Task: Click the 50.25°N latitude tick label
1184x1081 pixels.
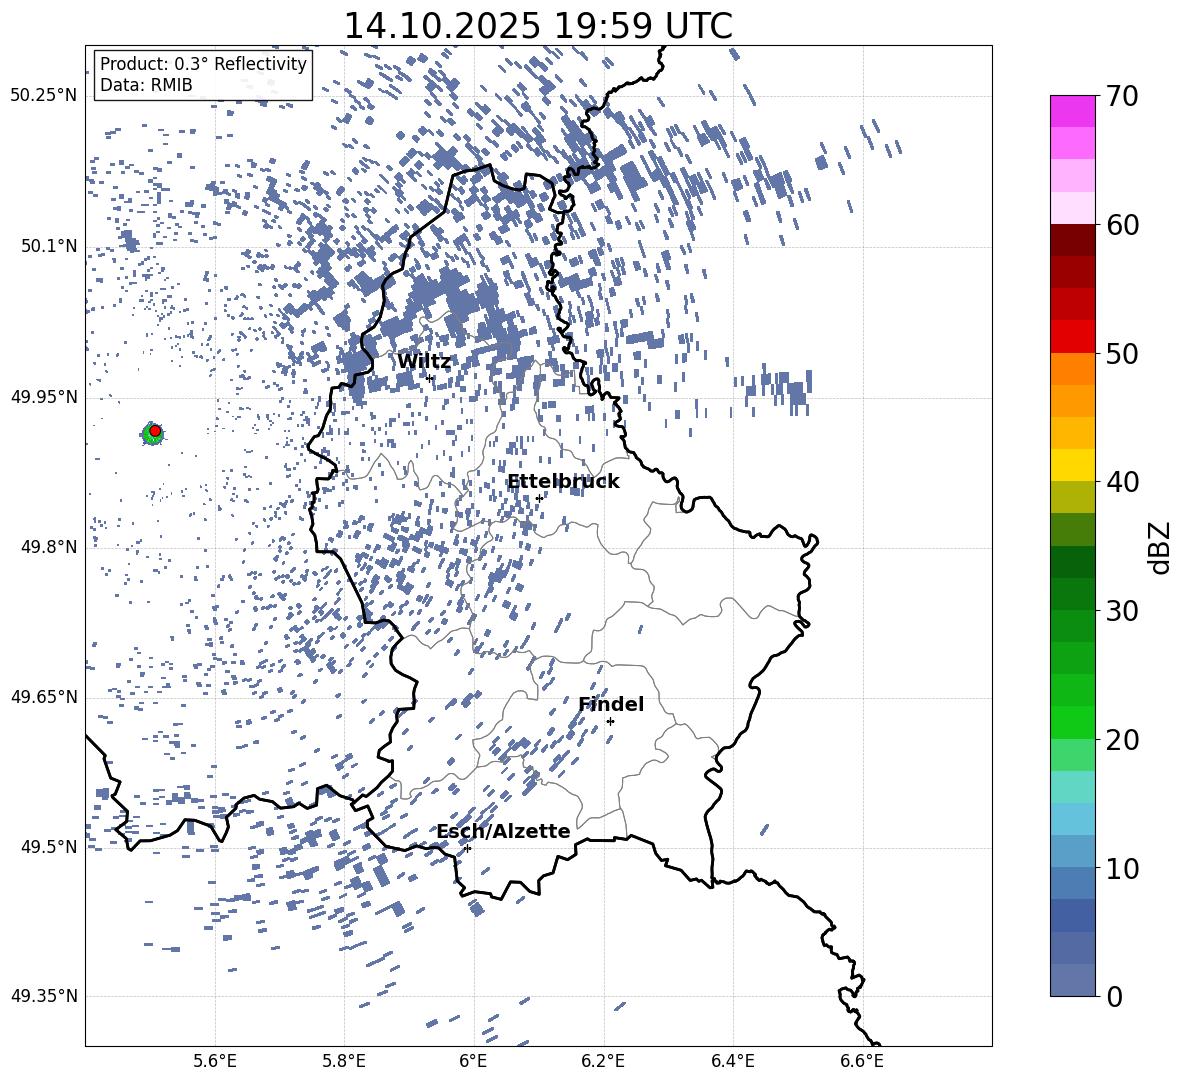Action: (x=44, y=96)
